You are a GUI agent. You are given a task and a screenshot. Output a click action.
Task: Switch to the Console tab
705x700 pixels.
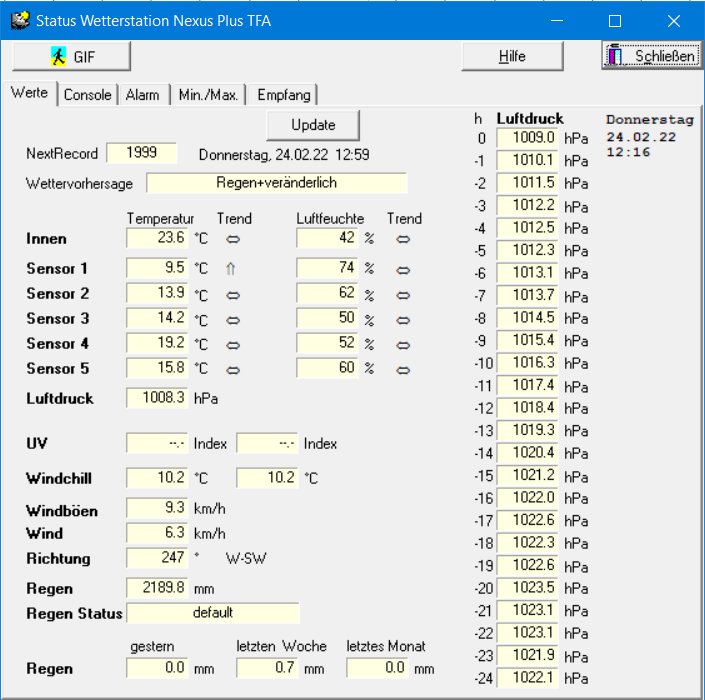click(x=87, y=95)
